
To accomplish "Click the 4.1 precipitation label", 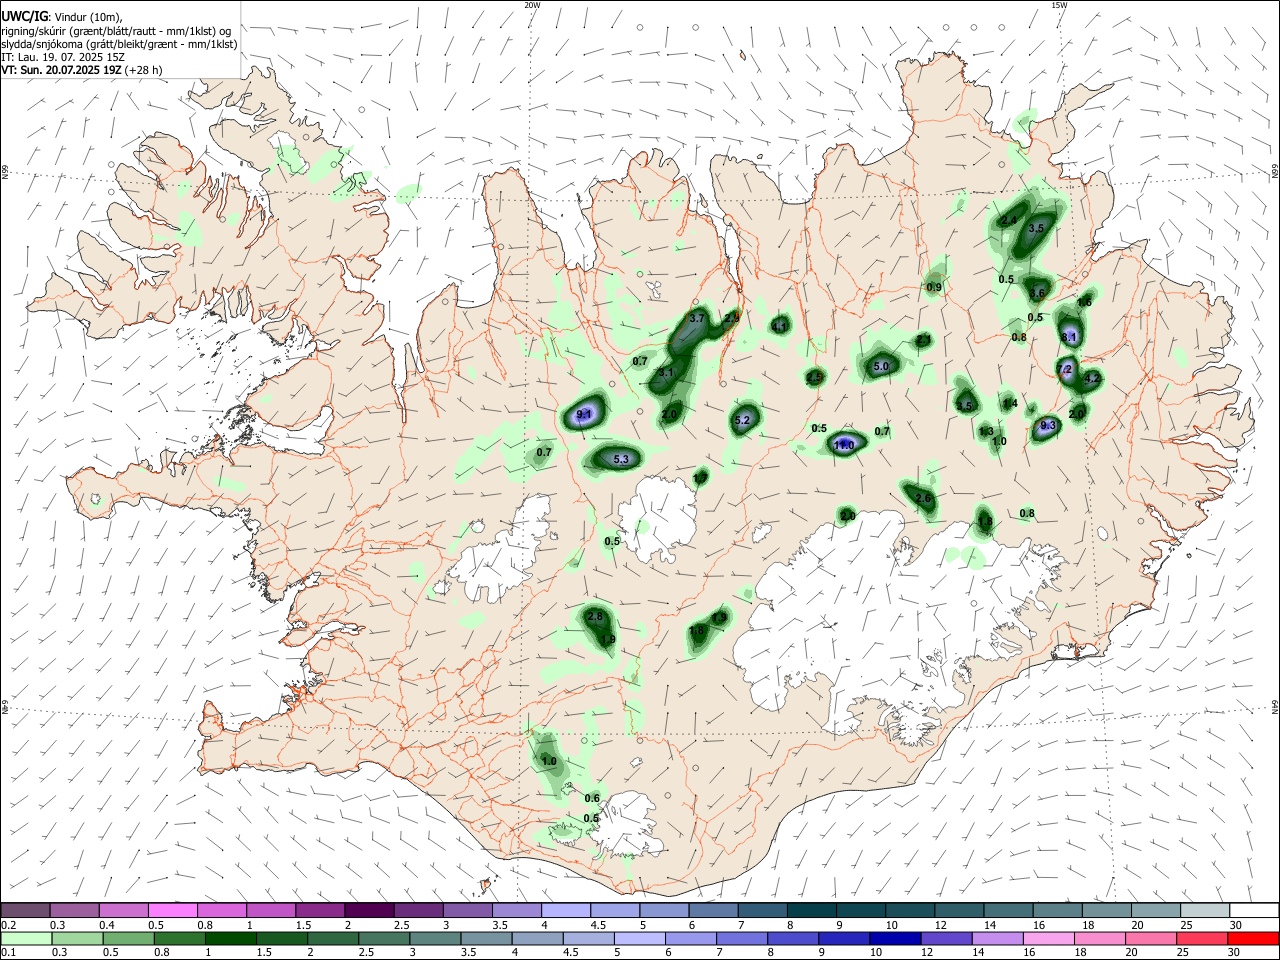I will coord(780,326).
